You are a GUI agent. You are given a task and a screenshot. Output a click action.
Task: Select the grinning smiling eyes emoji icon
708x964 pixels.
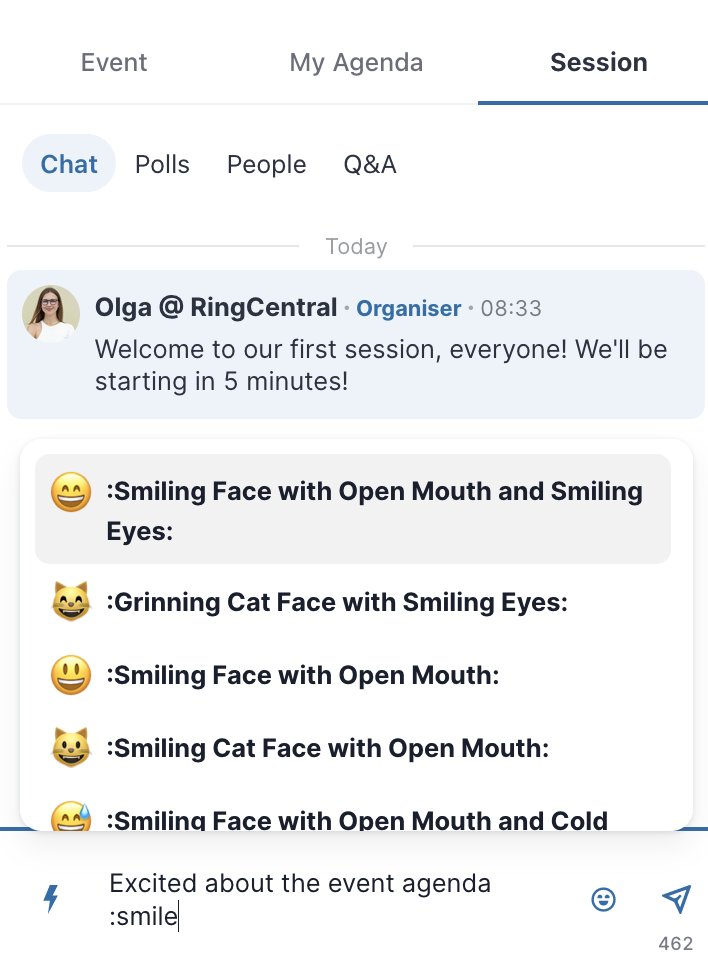[x=71, y=492]
